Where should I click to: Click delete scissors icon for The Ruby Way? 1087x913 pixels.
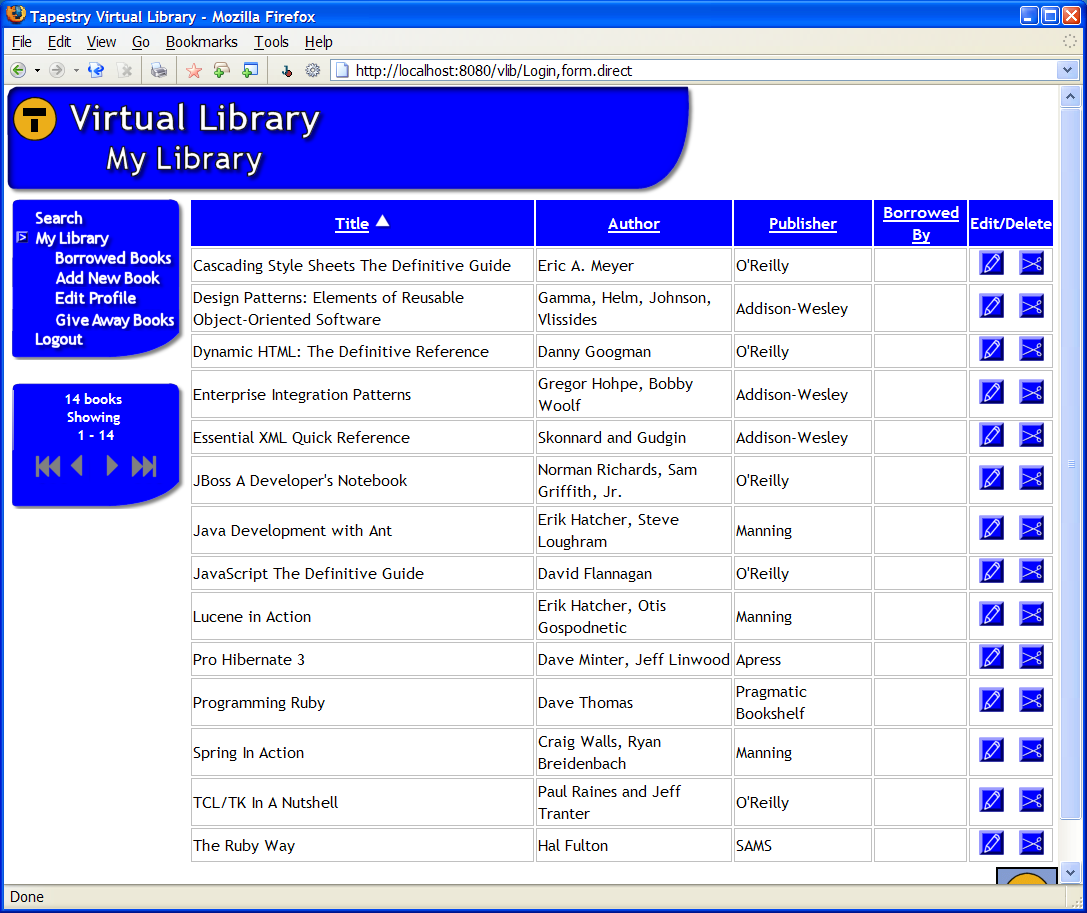pos(1031,843)
